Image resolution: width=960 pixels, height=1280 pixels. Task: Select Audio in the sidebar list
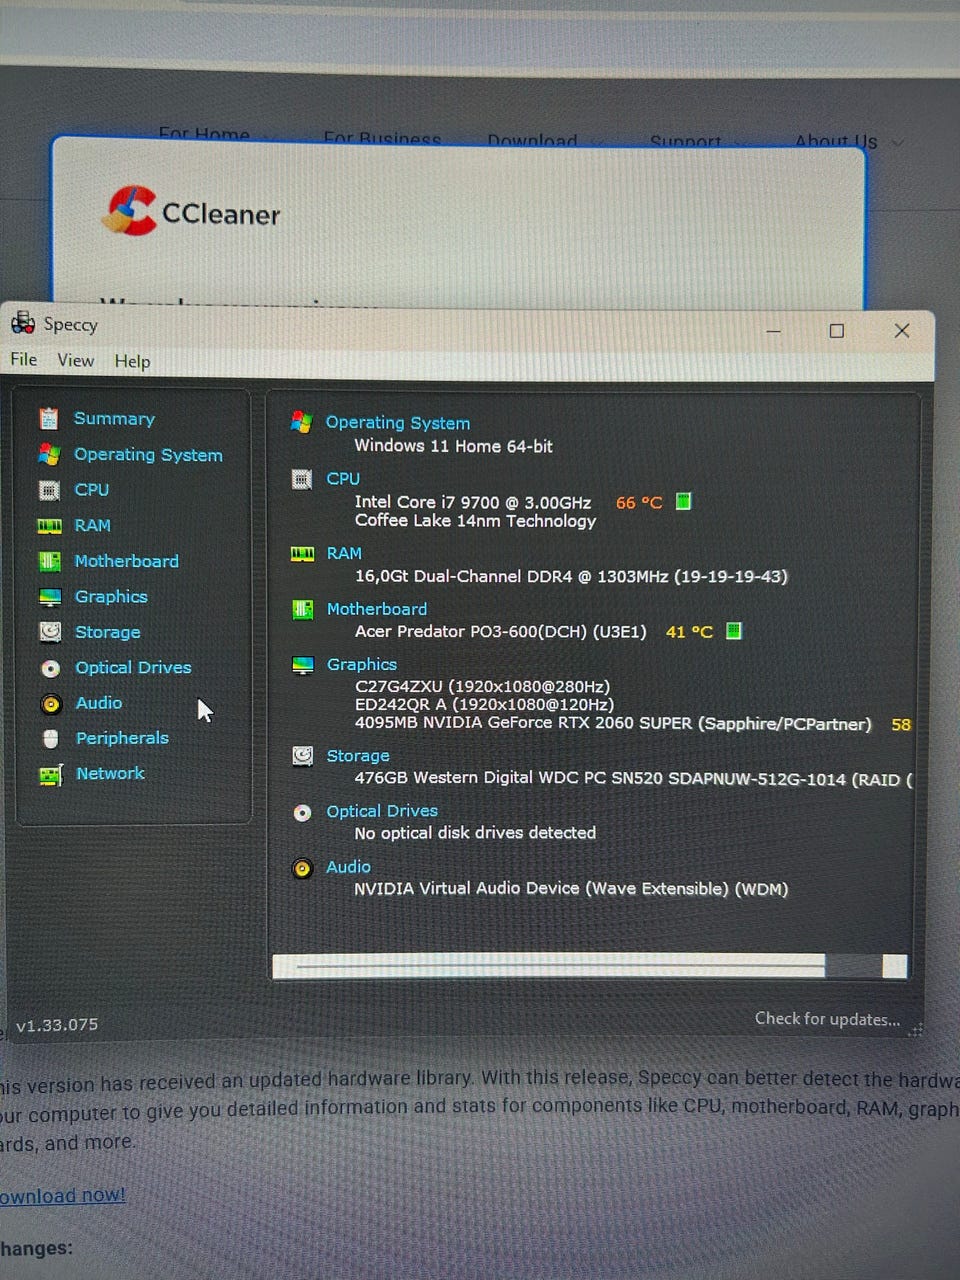[x=99, y=703]
